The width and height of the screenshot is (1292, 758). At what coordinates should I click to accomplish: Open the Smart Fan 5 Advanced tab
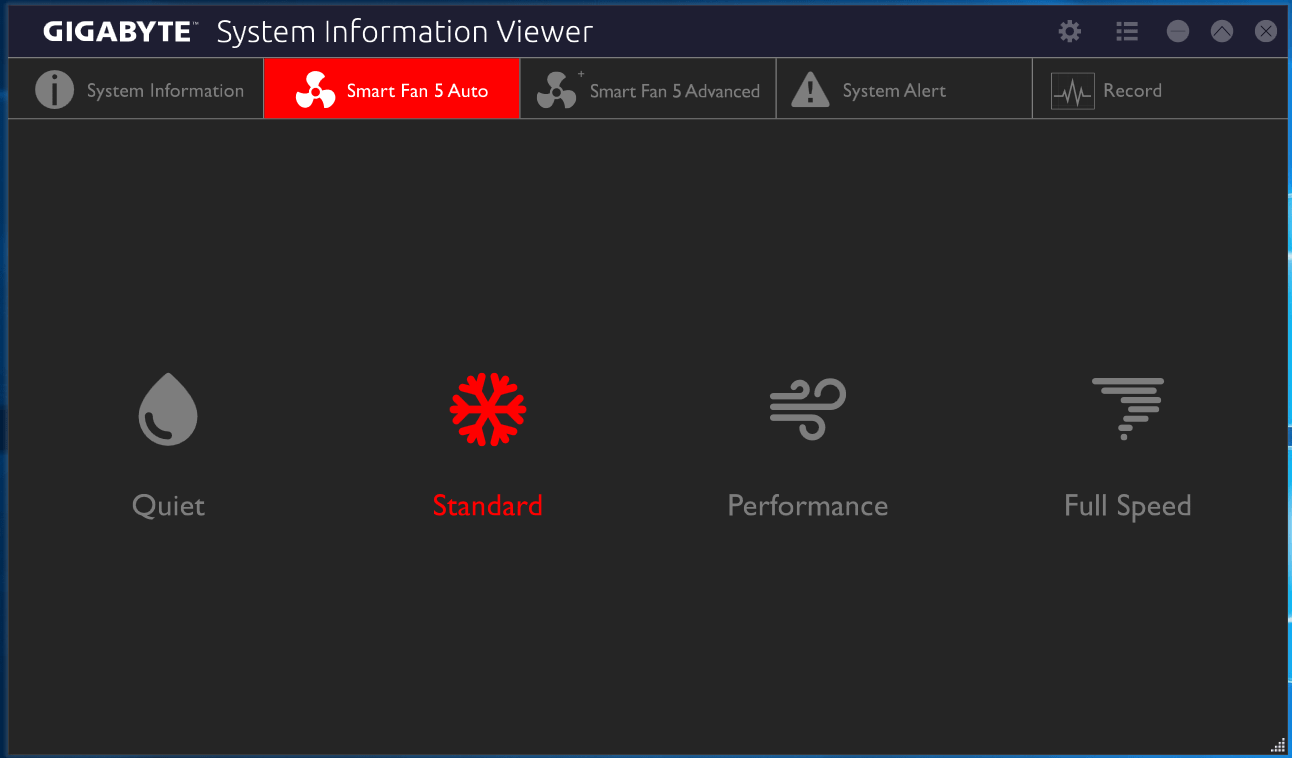coord(648,89)
